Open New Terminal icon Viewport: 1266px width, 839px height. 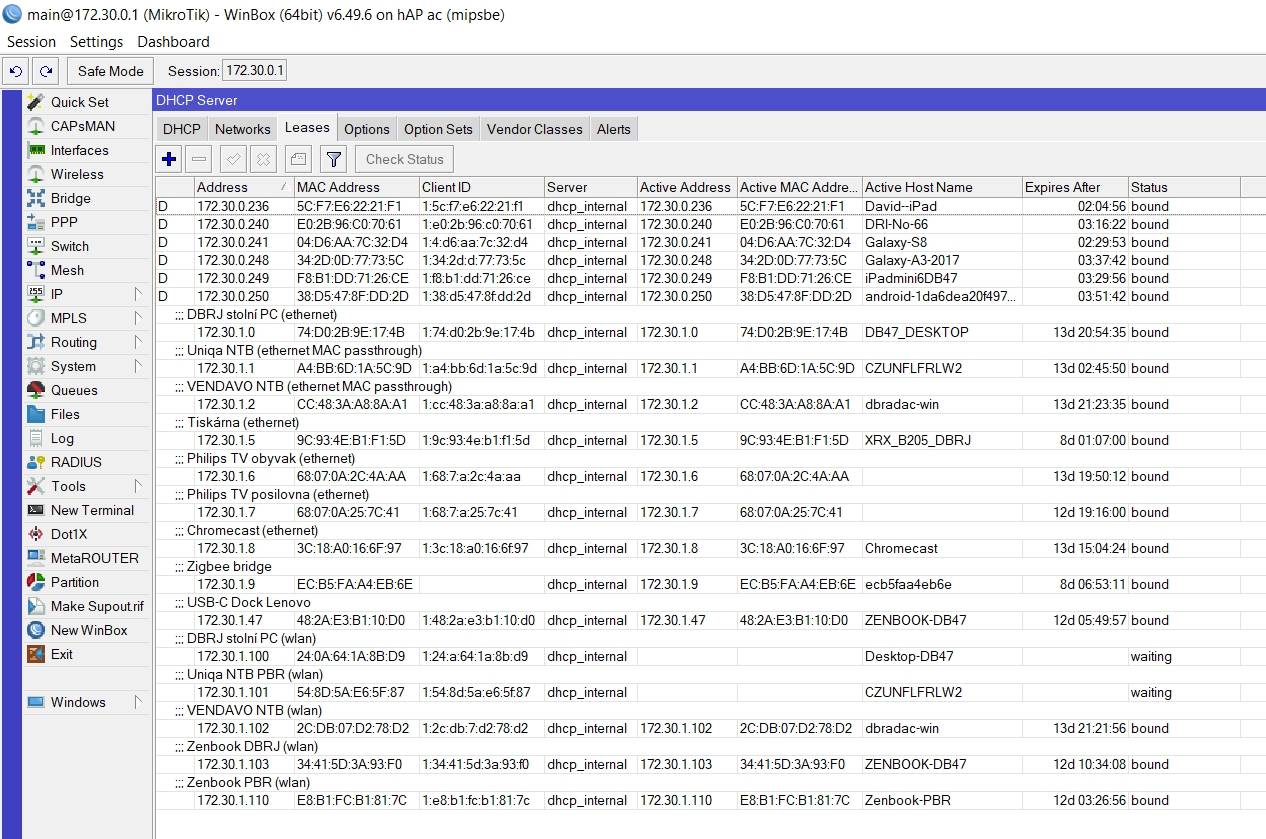[x=36, y=510]
